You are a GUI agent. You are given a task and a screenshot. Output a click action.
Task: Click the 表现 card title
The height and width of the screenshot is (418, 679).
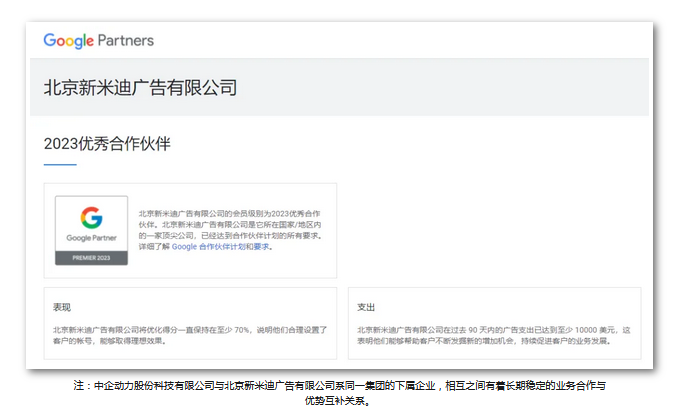point(62,307)
